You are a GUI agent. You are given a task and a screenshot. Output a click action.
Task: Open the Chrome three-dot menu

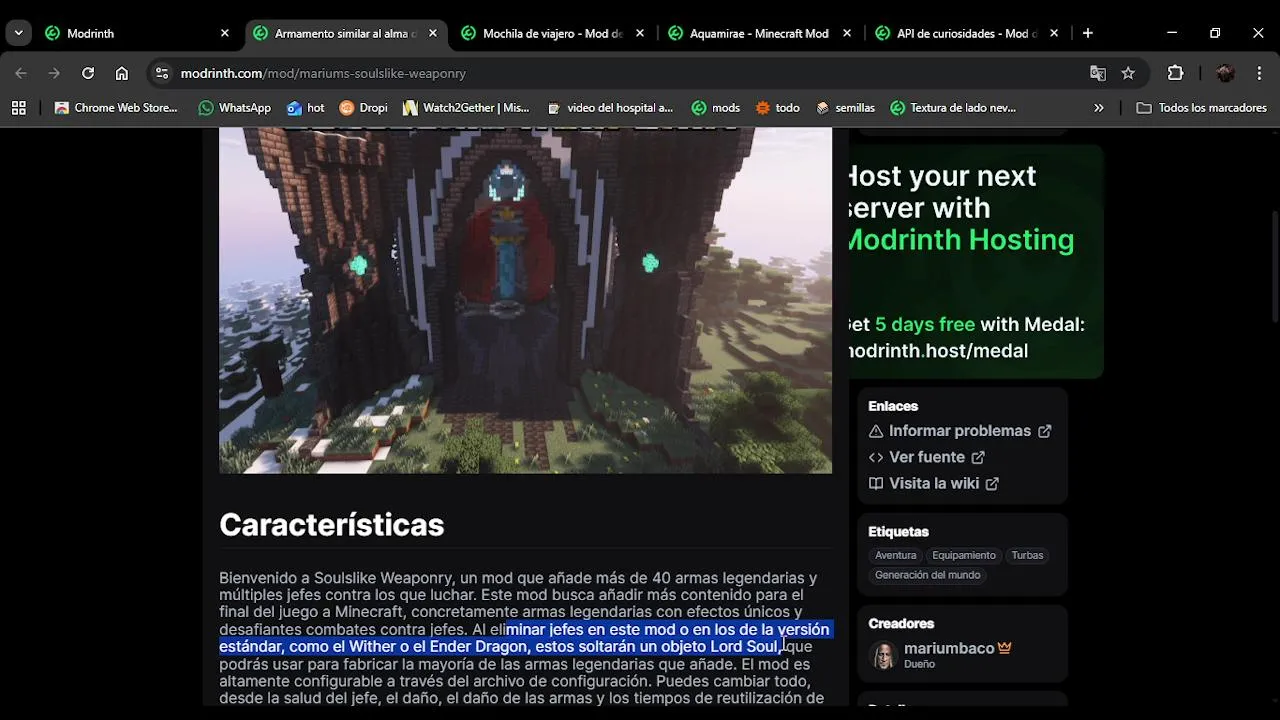[1259, 73]
